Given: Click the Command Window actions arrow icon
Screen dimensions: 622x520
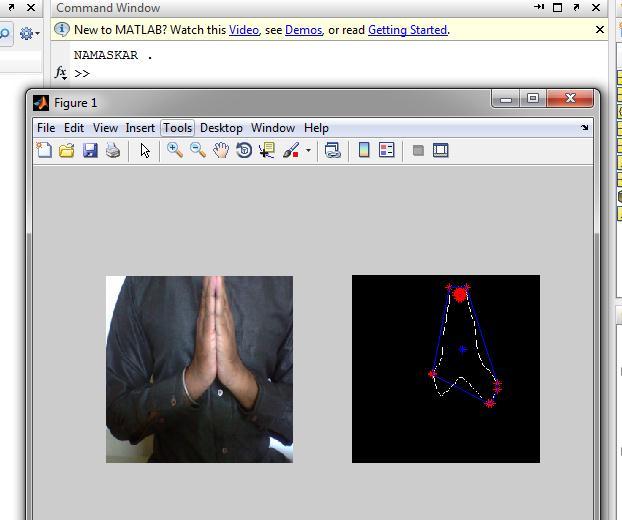Looking at the screenshot, I should tap(539, 7).
